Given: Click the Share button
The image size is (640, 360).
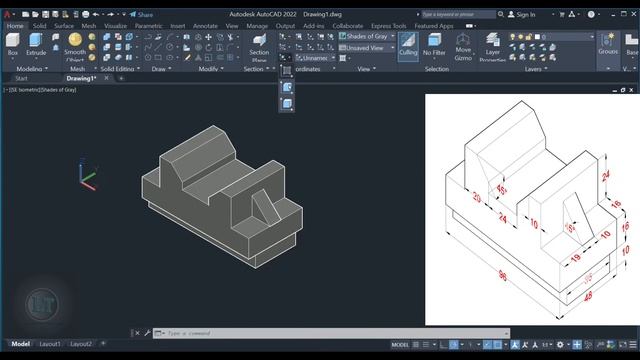Looking at the screenshot, I should tap(141, 14).
